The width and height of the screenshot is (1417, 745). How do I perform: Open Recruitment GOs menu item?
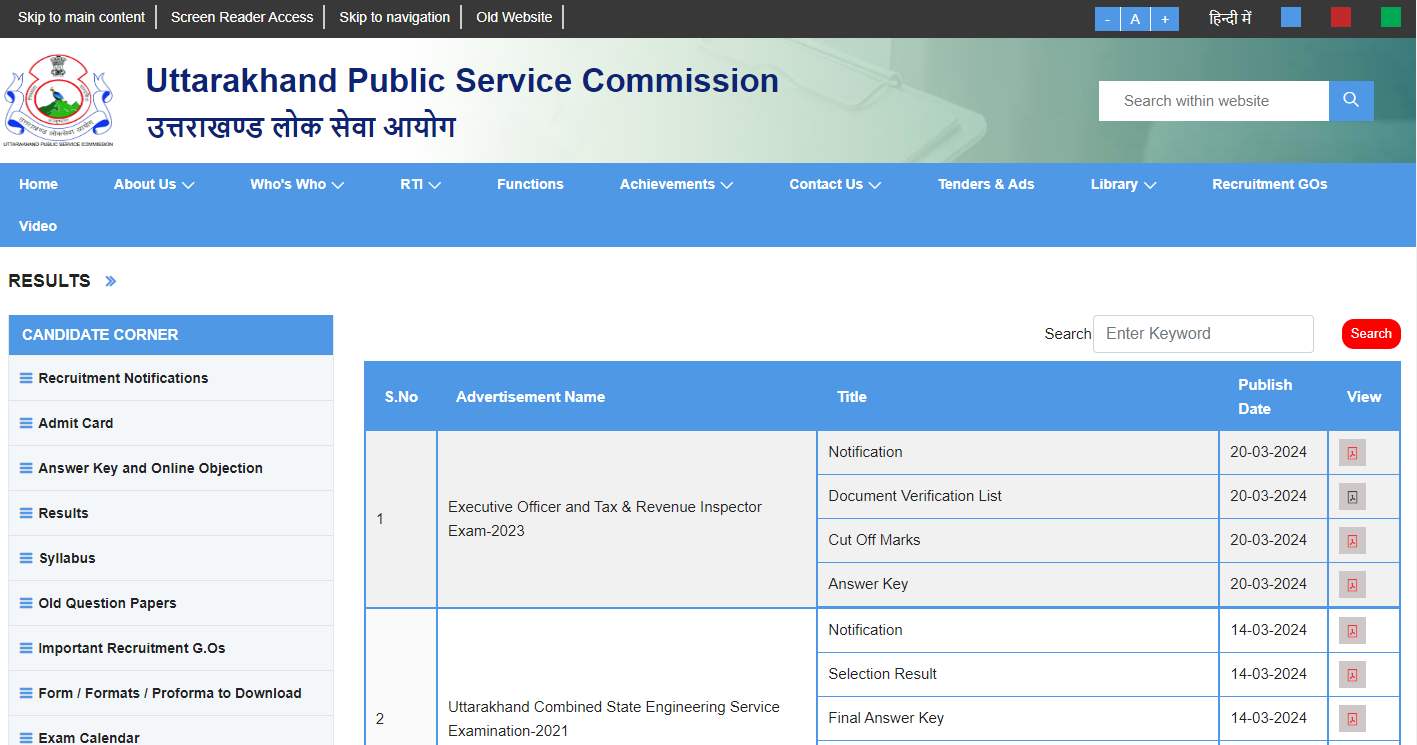coord(1270,184)
